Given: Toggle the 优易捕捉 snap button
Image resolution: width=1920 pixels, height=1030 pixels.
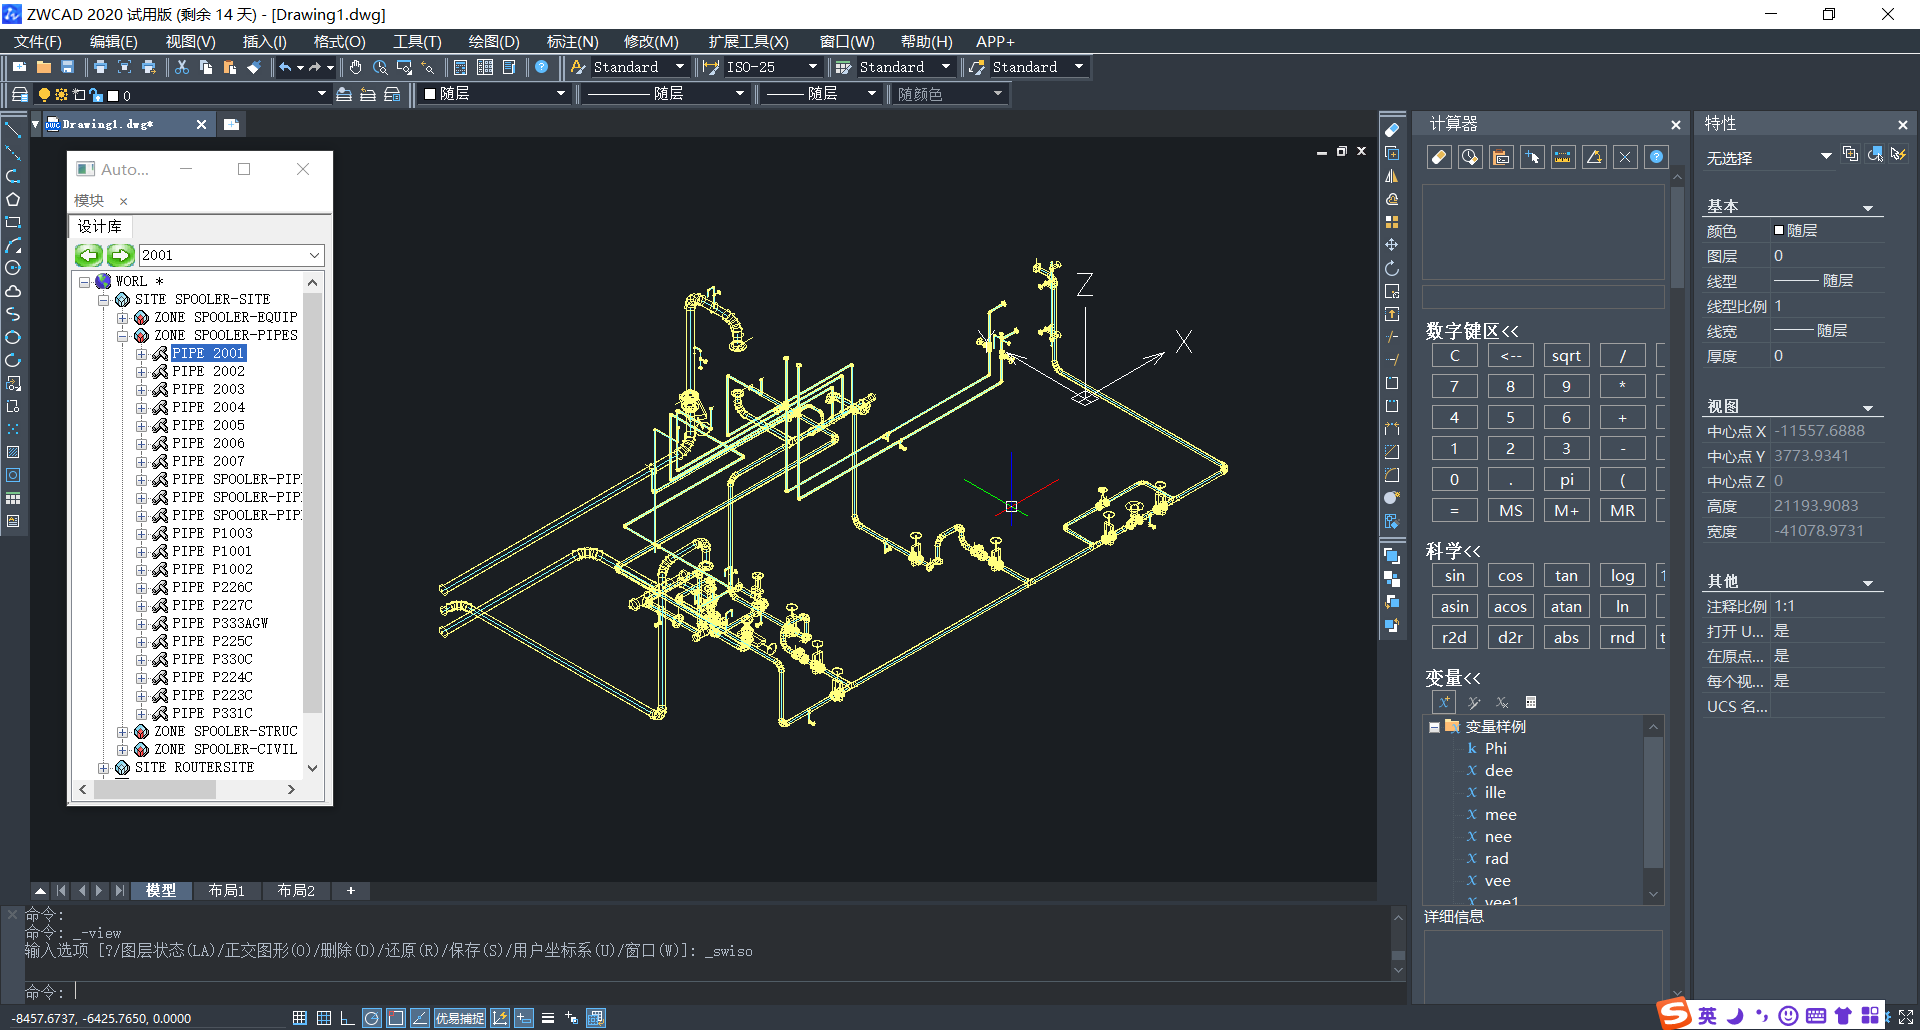Looking at the screenshot, I should point(460,1018).
